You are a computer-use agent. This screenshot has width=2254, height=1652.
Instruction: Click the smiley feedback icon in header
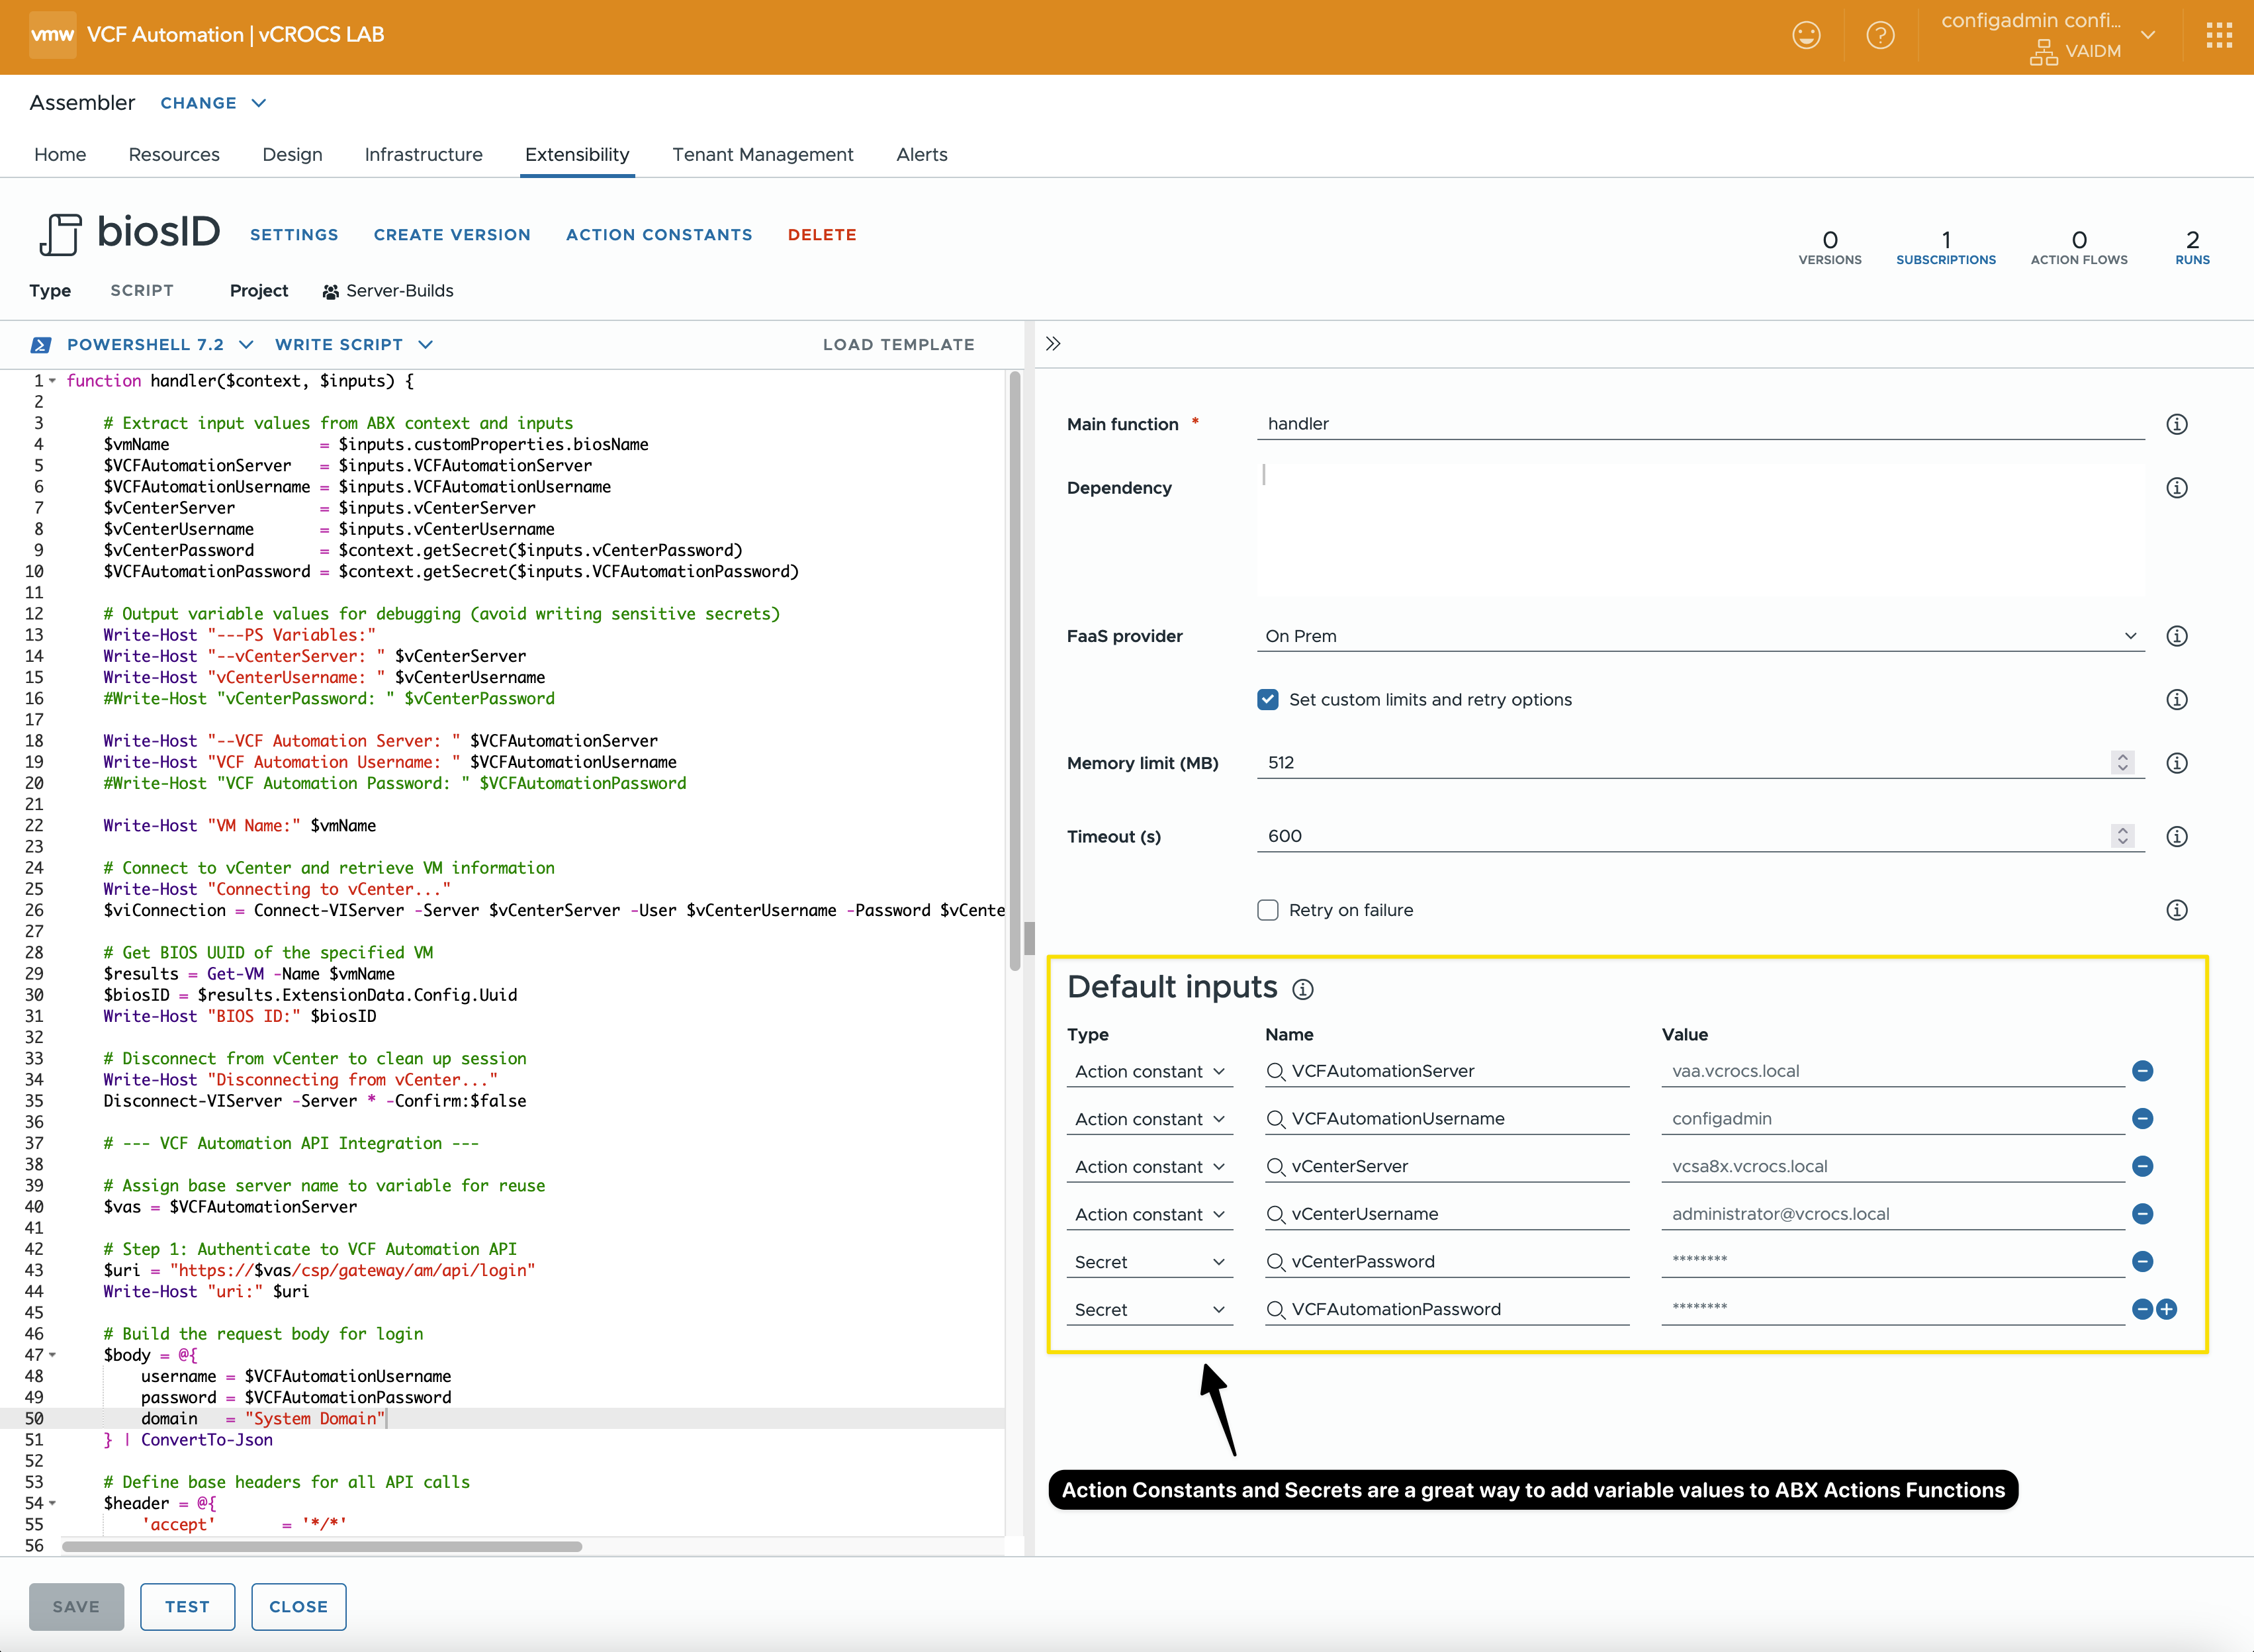[1806, 36]
